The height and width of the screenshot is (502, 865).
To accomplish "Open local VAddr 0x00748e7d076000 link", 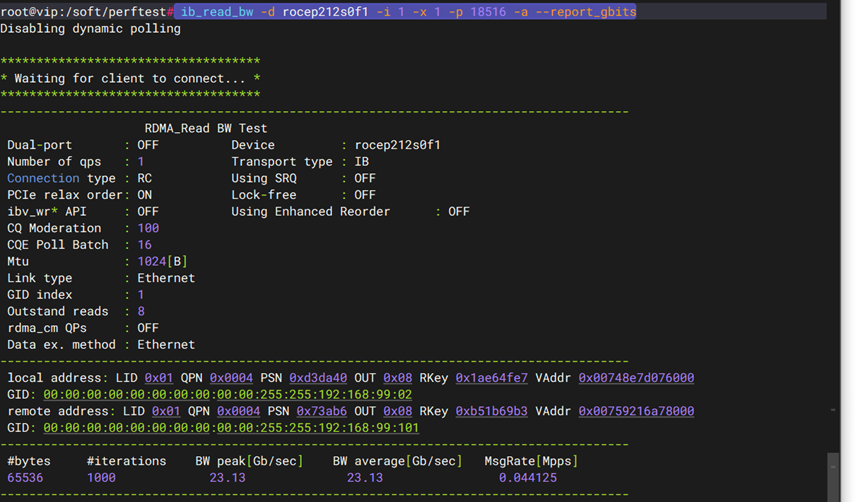I will [x=635, y=378].
